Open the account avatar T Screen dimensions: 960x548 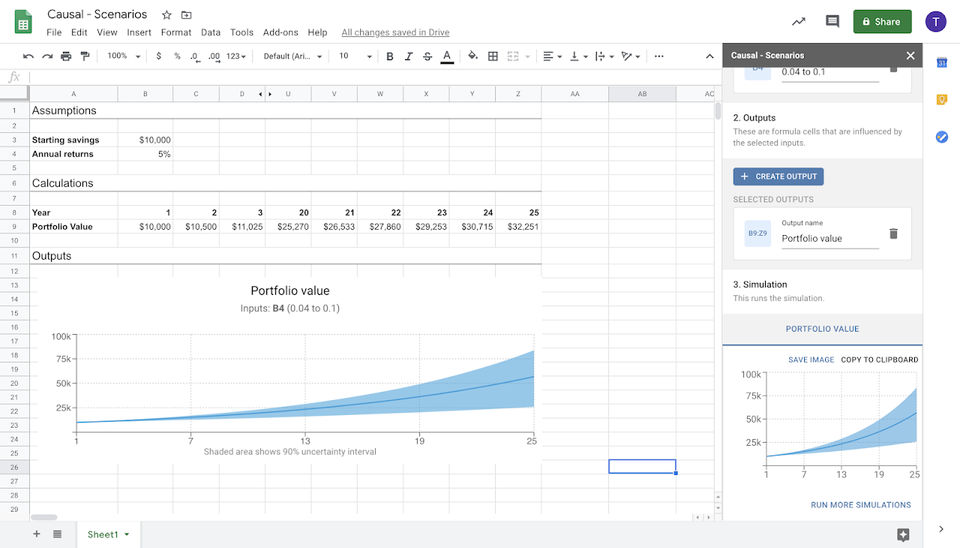tap(936, 21)
